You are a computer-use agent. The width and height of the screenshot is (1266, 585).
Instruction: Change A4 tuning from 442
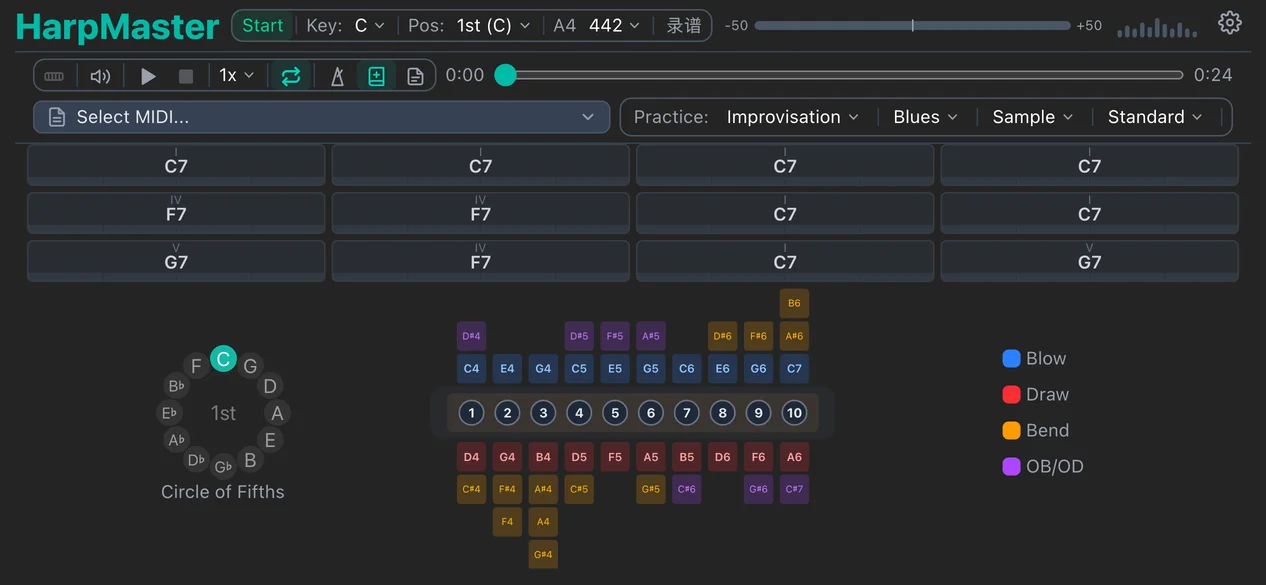pyautogui.click(x=612, y=25)
